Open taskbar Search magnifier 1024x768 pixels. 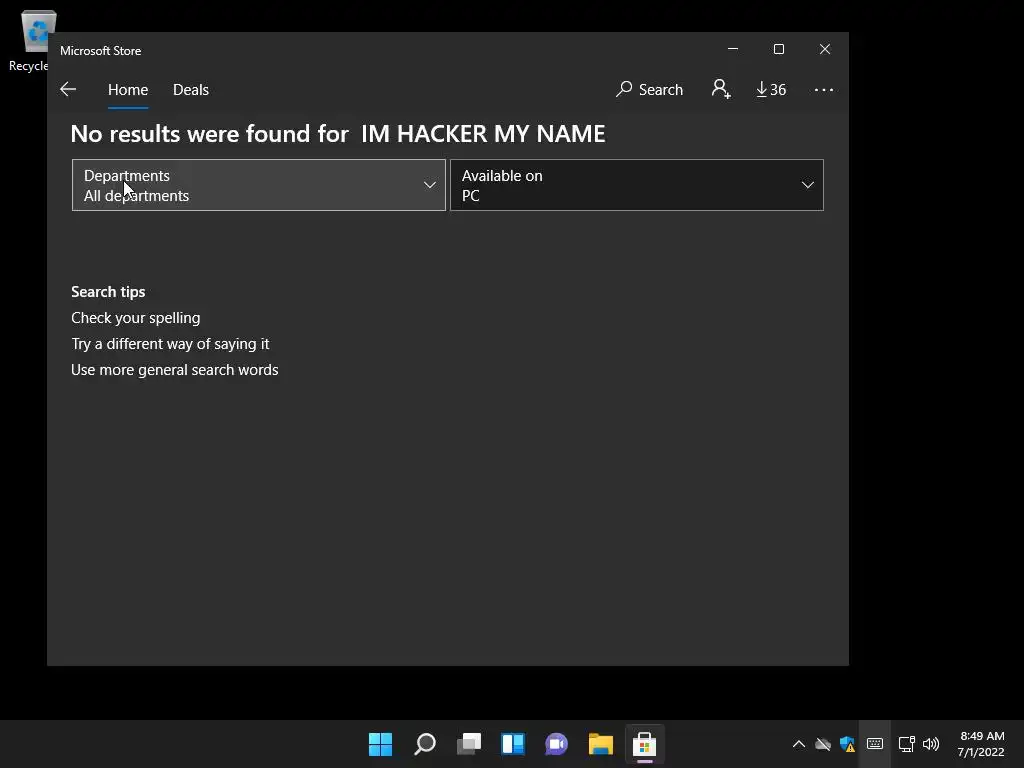424,744
